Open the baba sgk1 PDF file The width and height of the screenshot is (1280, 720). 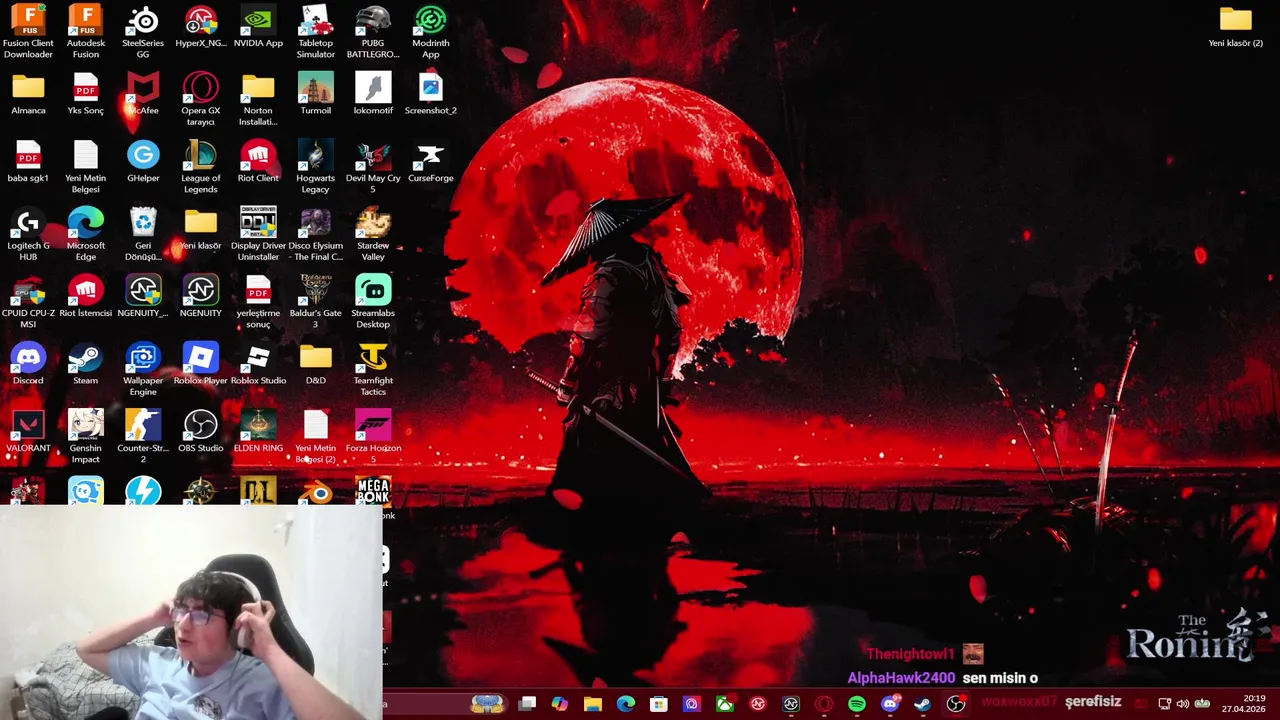[x=28, y=162]
